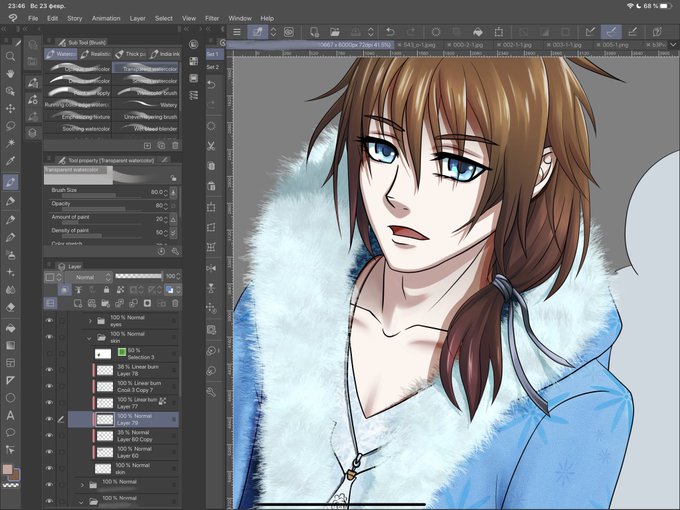Click the wrench settings icon in command bar
Image resolution: width=680 pixels, height=510 pixels.
pos(211,392)
